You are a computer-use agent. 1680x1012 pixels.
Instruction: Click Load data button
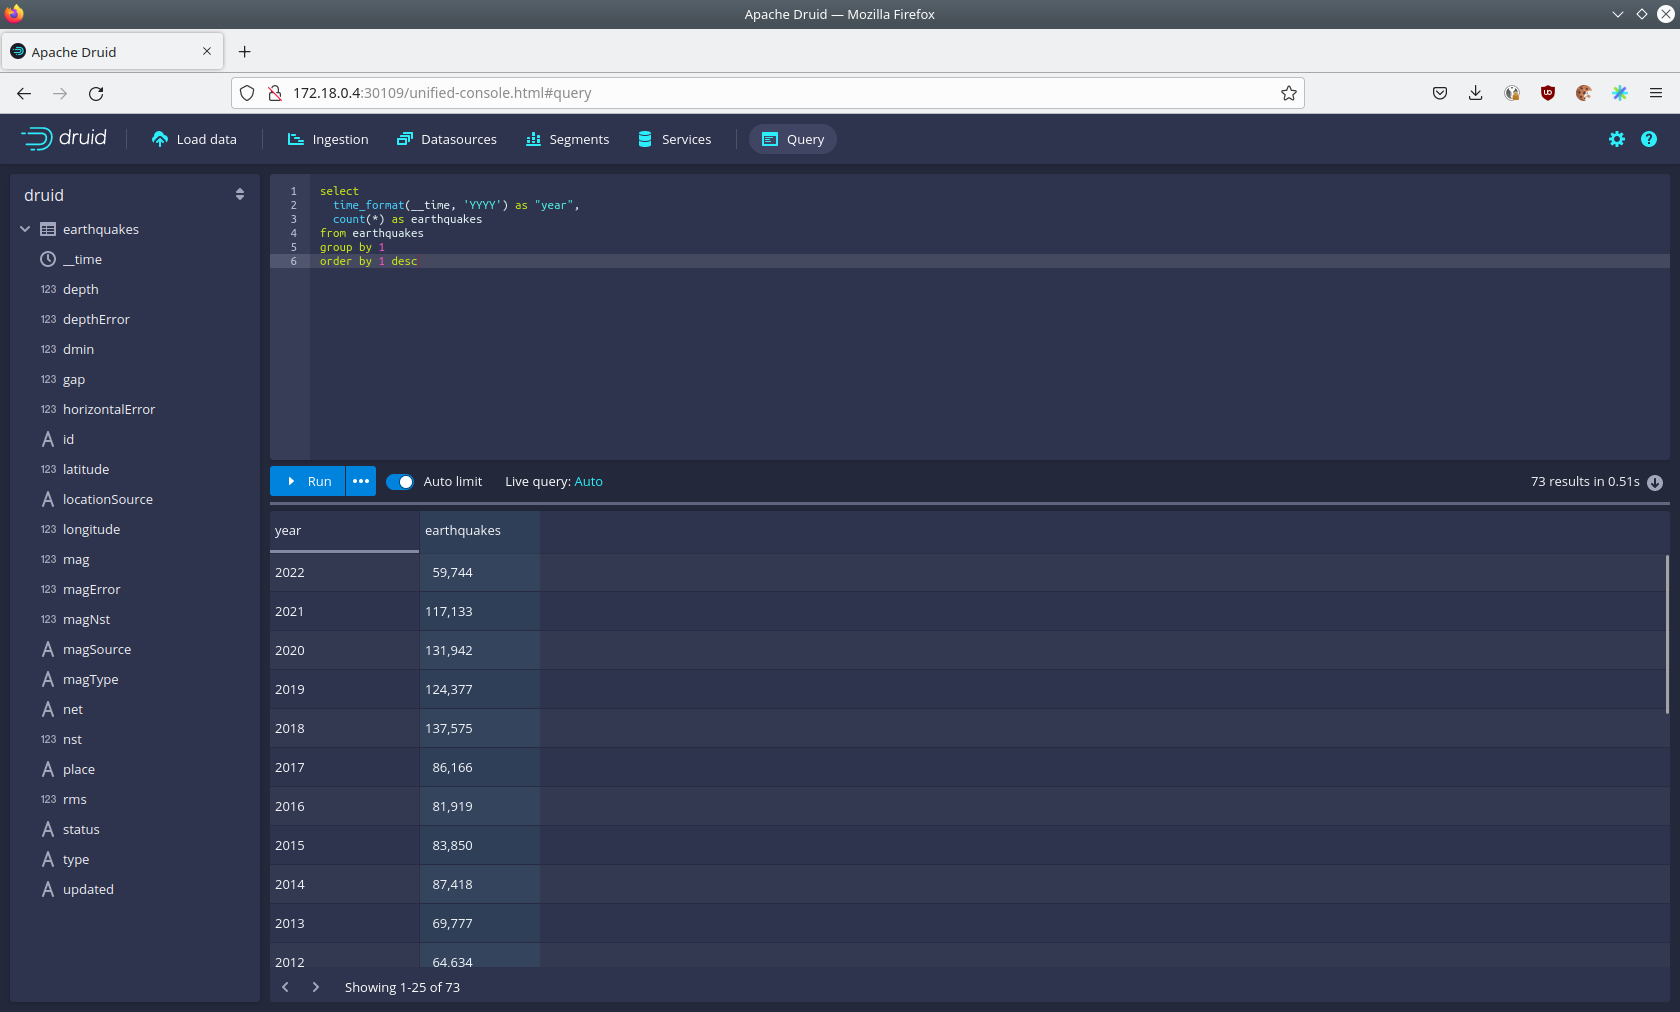tap(194, 139)
